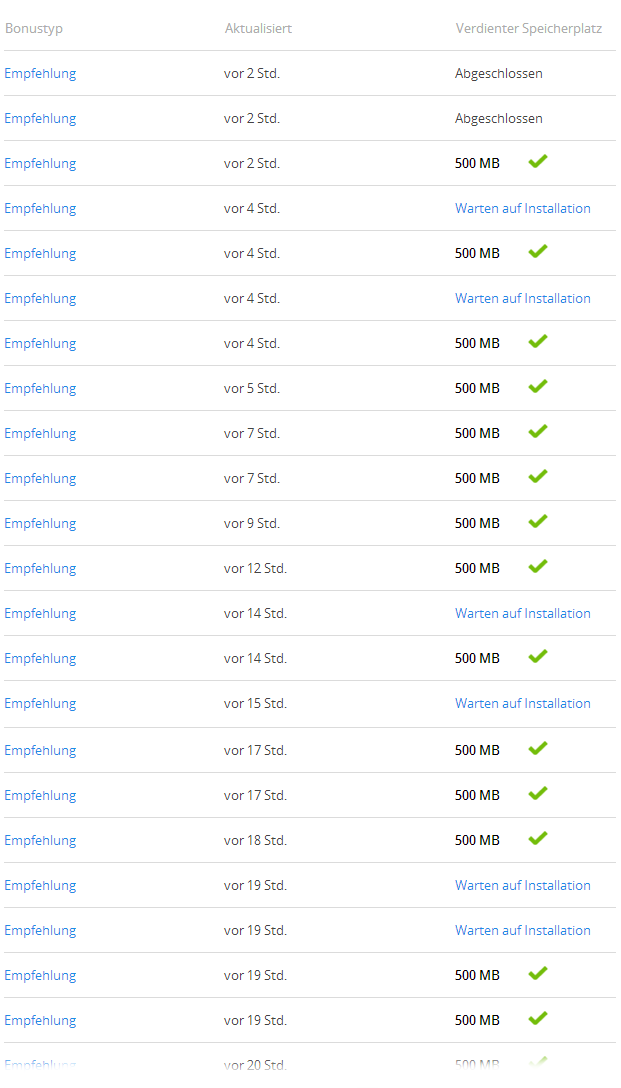Click the only green checkmark among vor 14 Std. rows
The image size is (621, 1088).
[538, 656]
